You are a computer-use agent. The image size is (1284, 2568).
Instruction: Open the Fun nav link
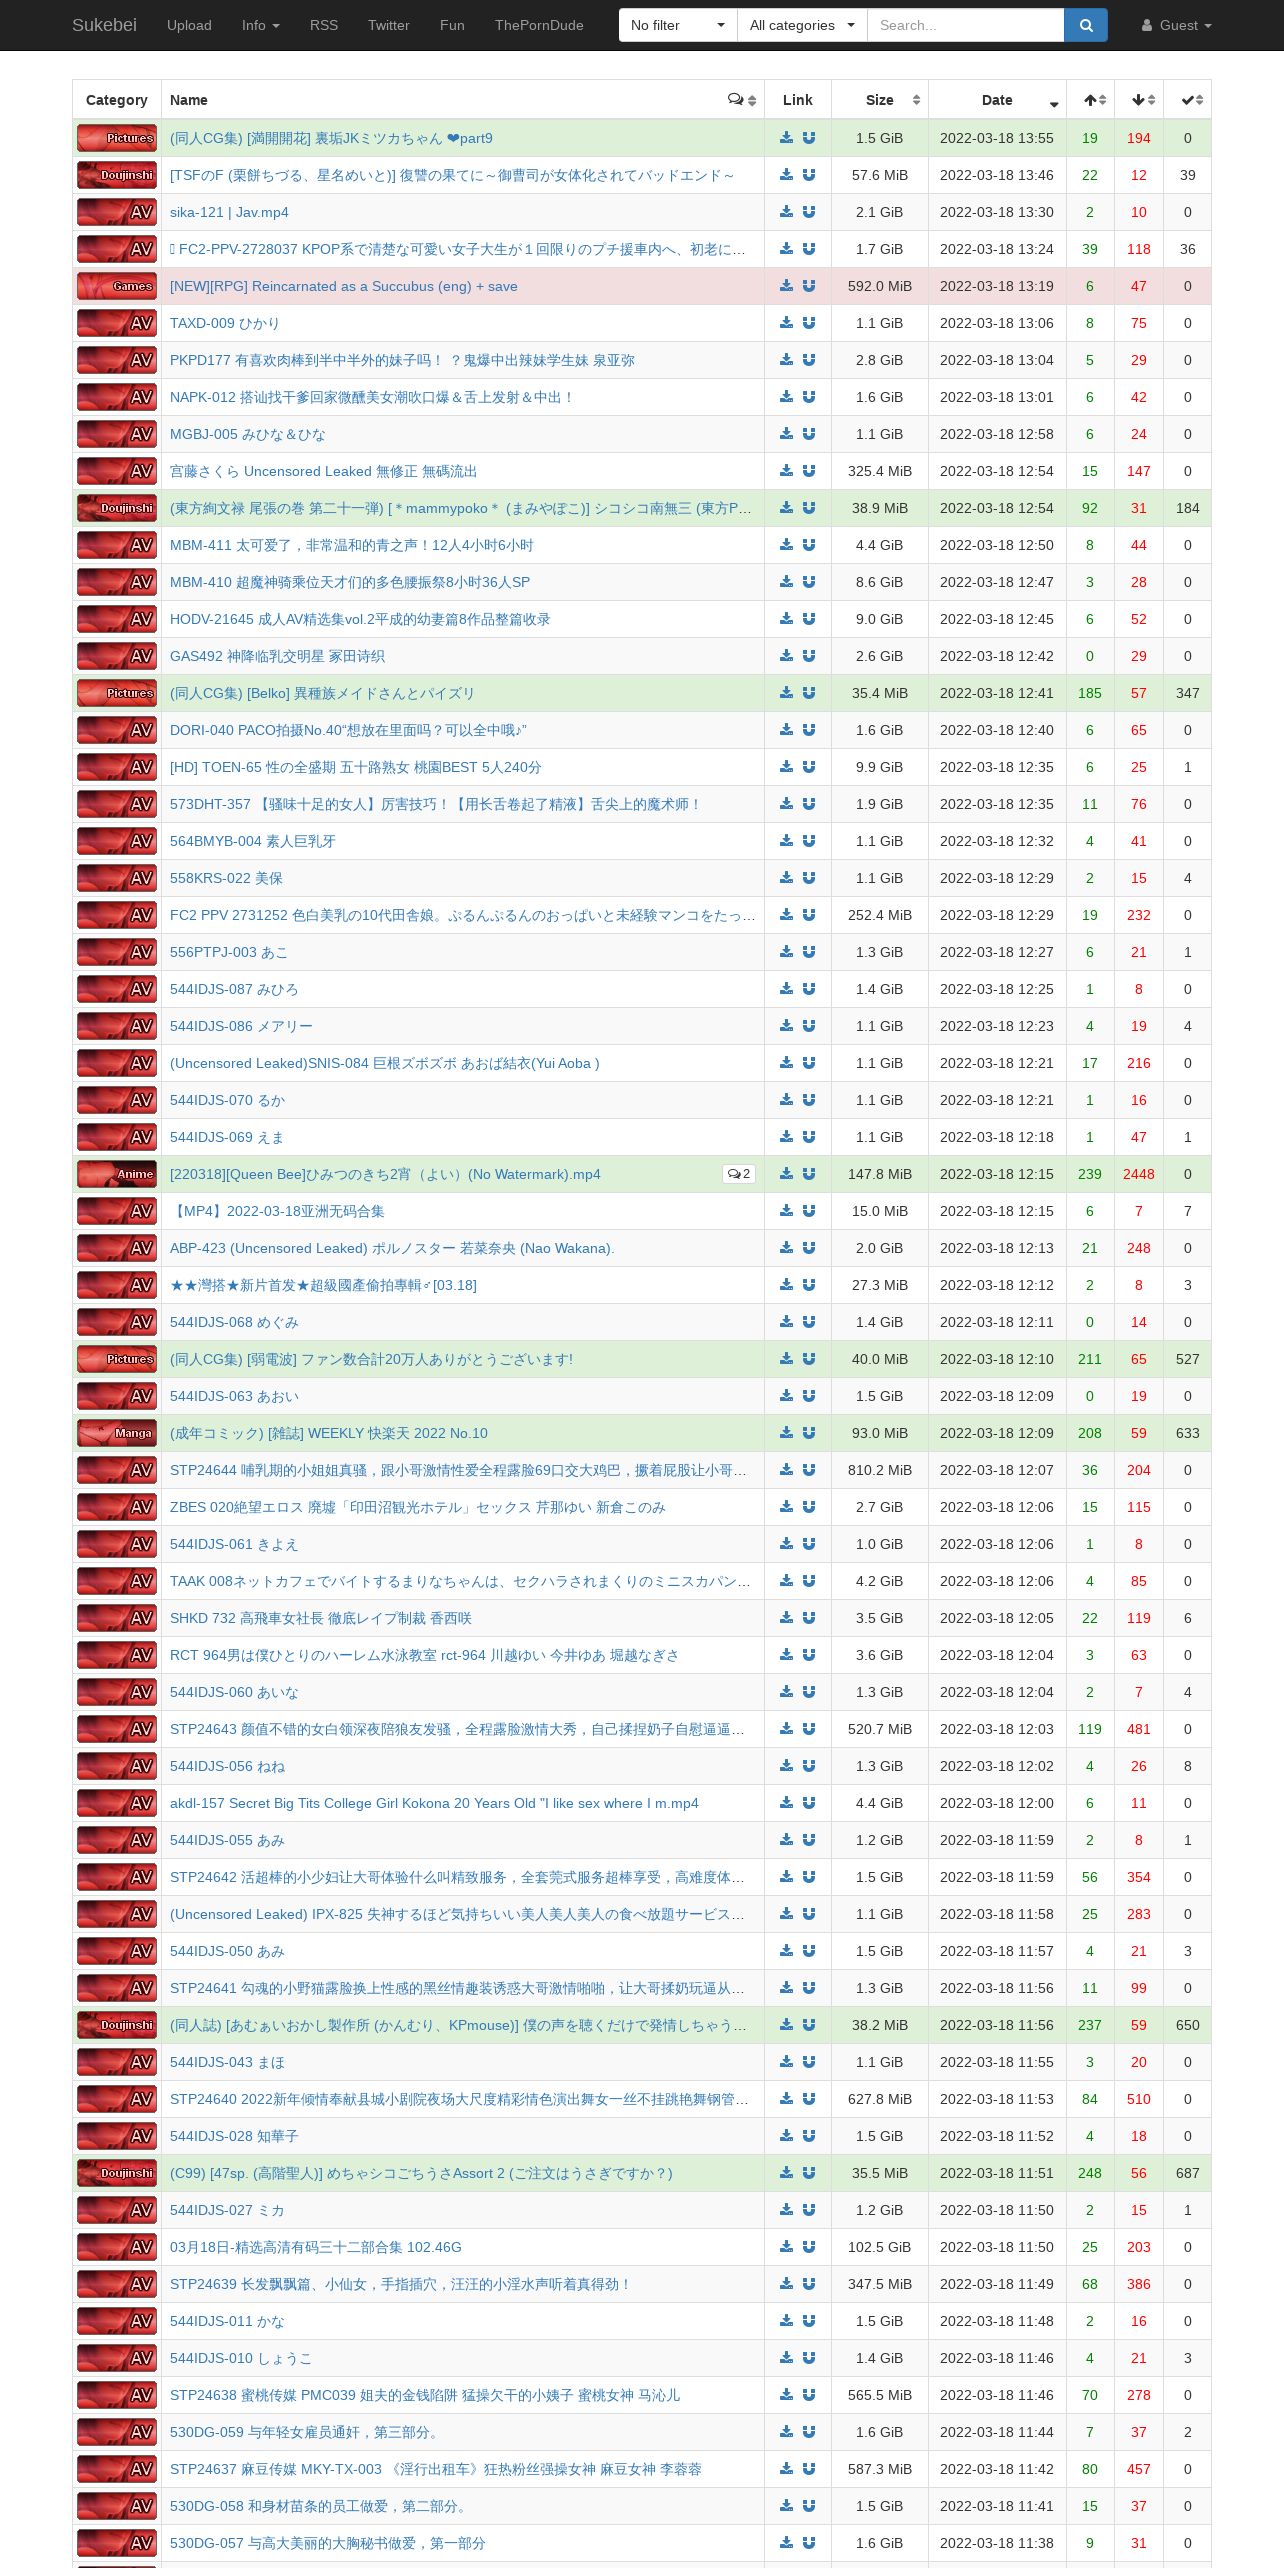pyautogui.click(x=452, y=25)
